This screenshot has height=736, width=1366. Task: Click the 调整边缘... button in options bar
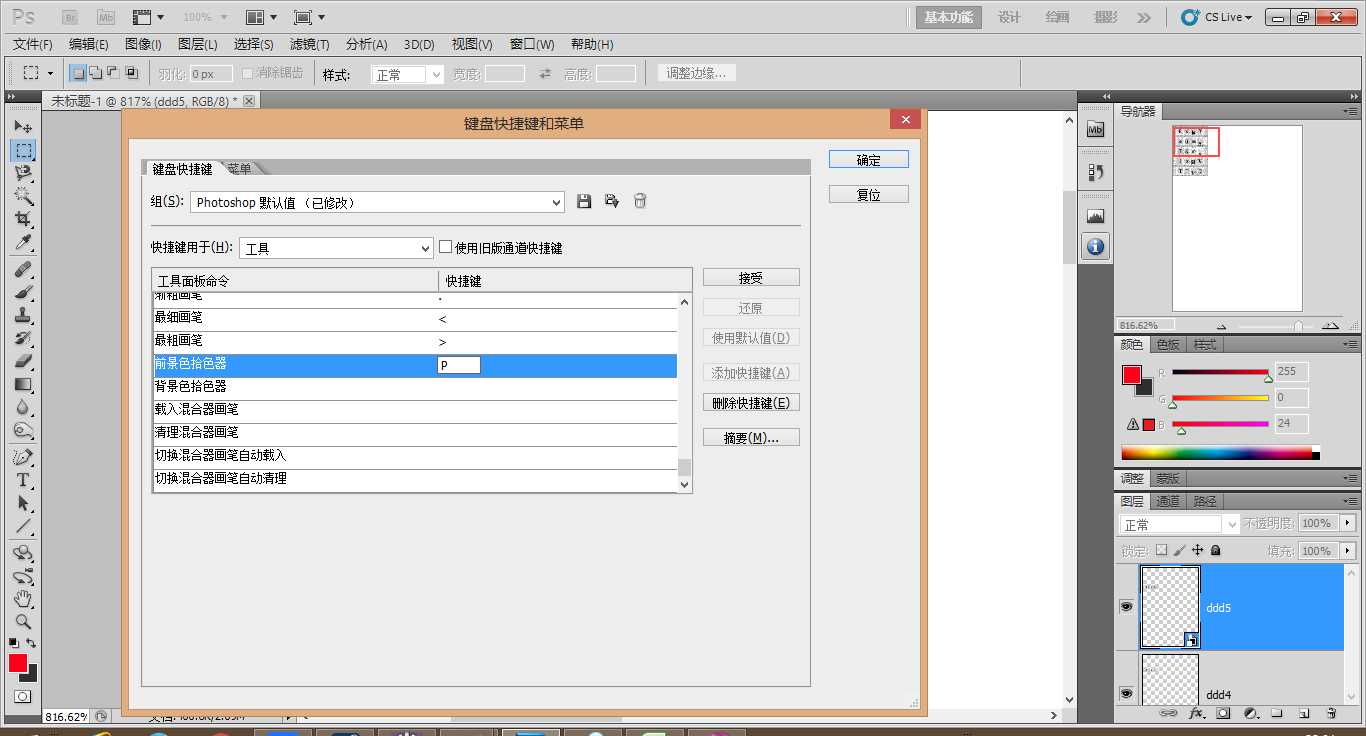tap(698, 73)
